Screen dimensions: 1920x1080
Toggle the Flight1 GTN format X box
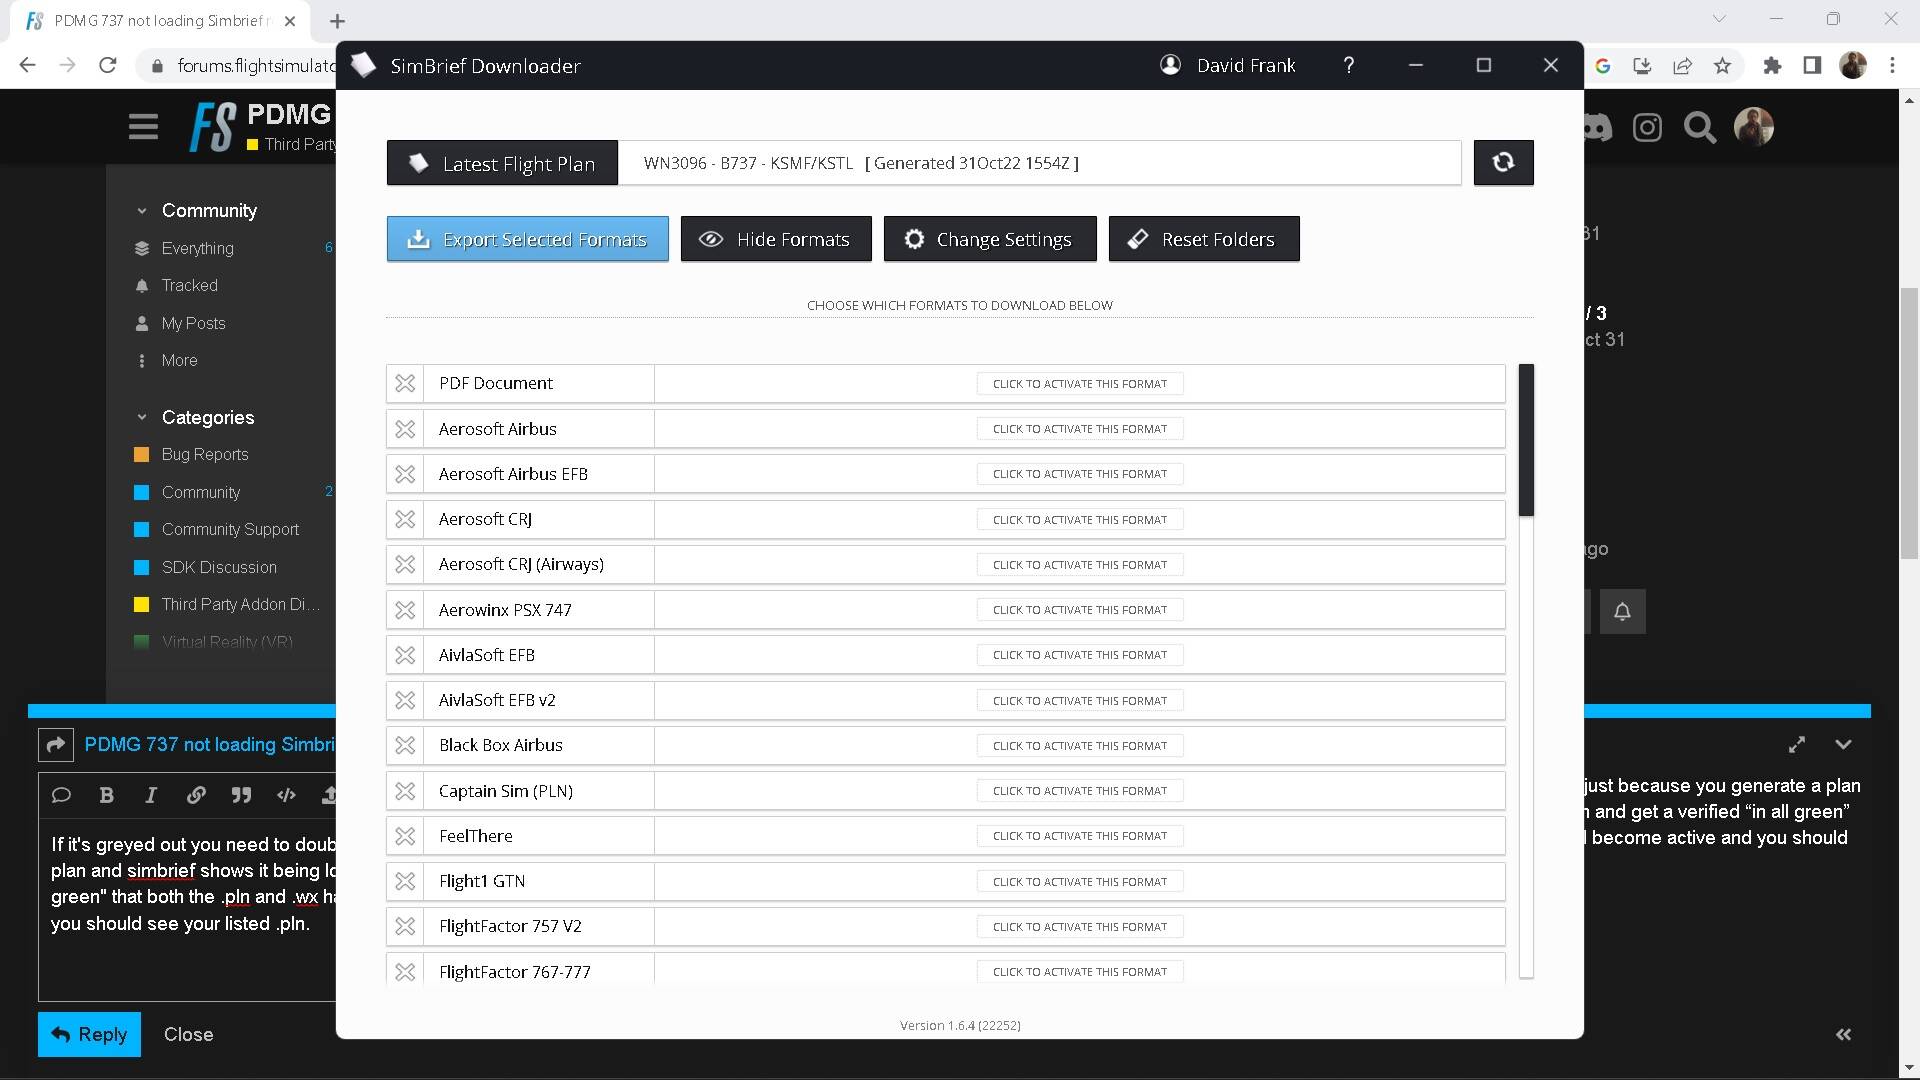click(405, 882)
